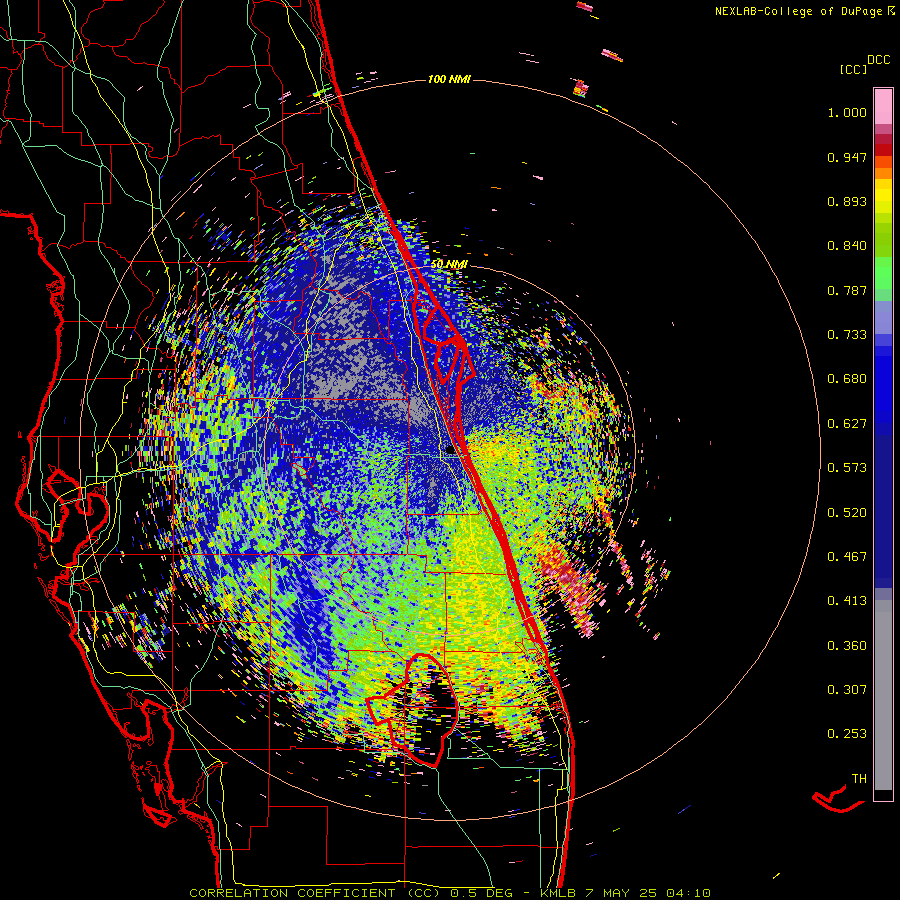
Task: Click the KMLB radar site black dot
Action: tap(450, 451)
